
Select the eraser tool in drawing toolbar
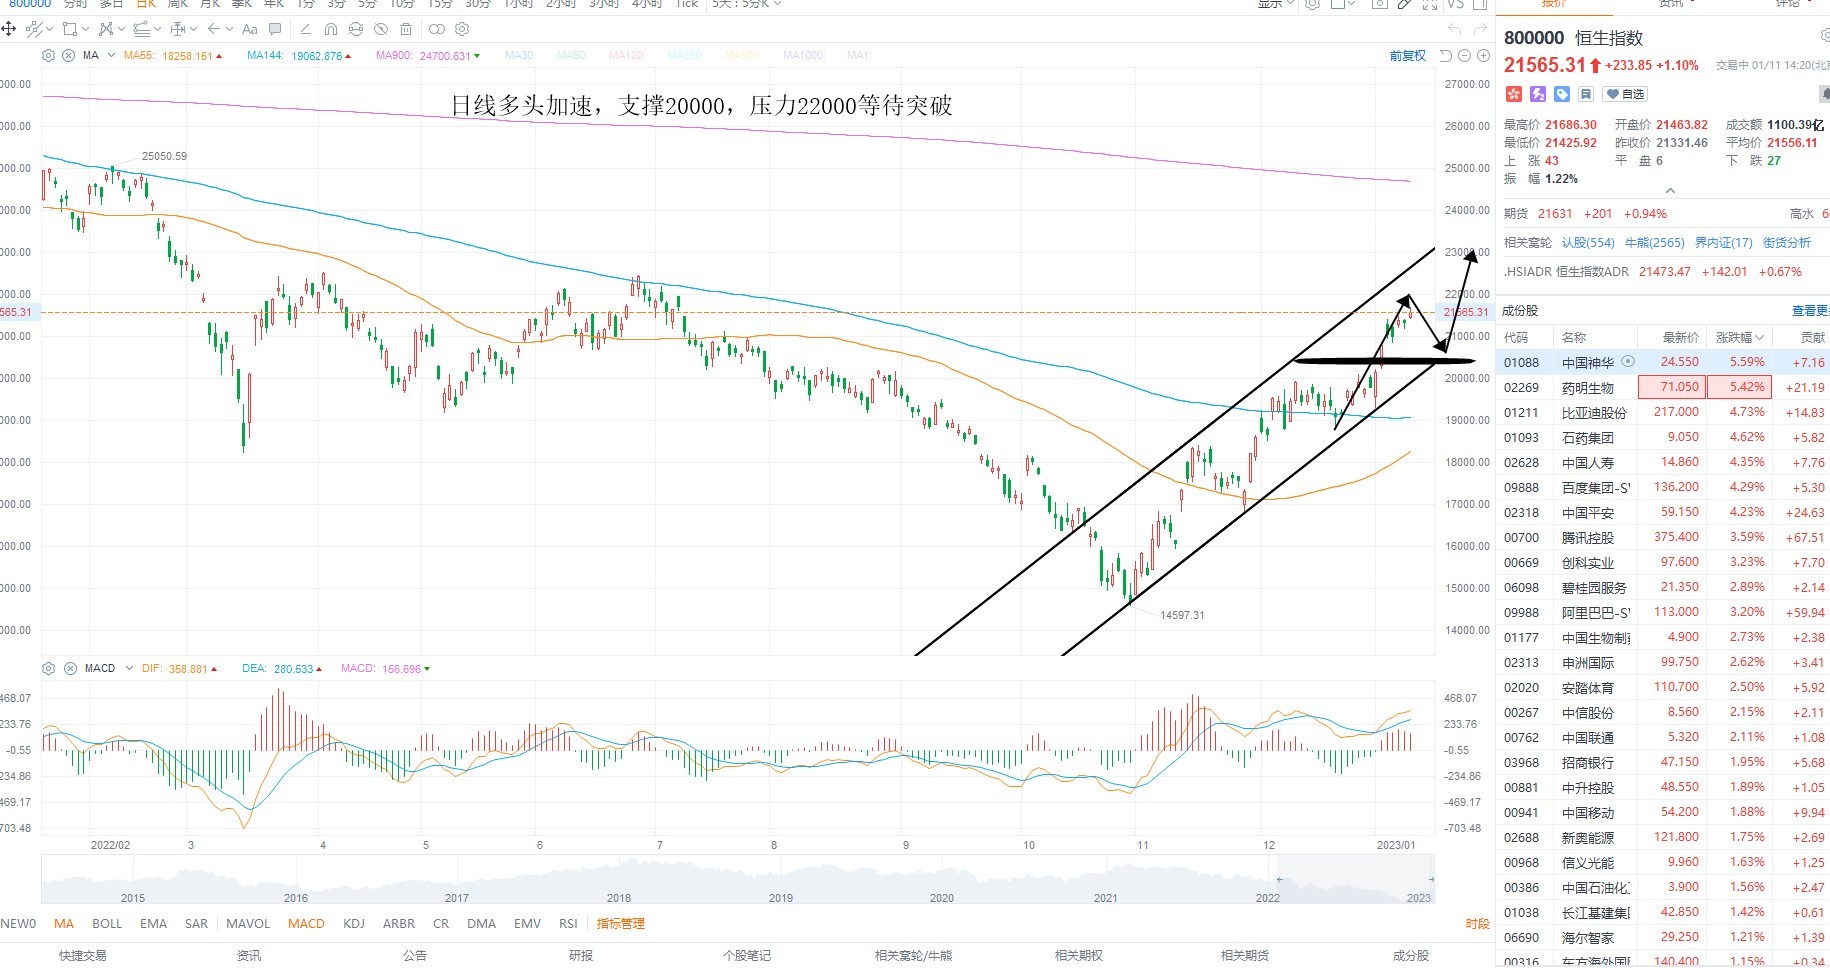coord(306,29)
